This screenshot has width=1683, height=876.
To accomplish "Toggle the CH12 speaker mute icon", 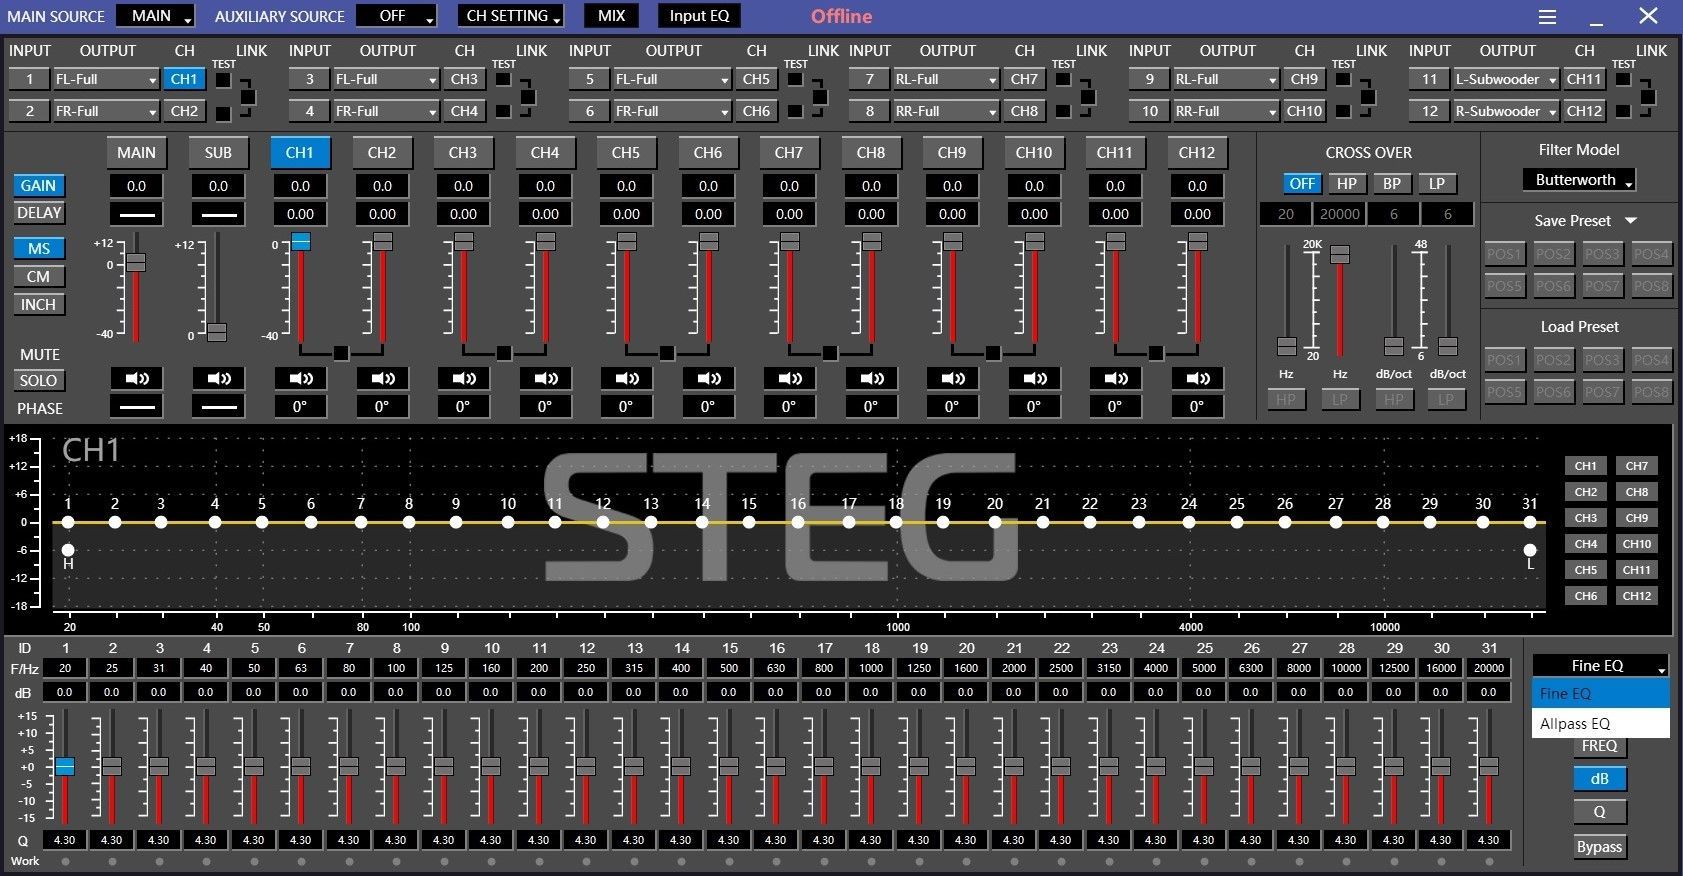I will 1197,379.
